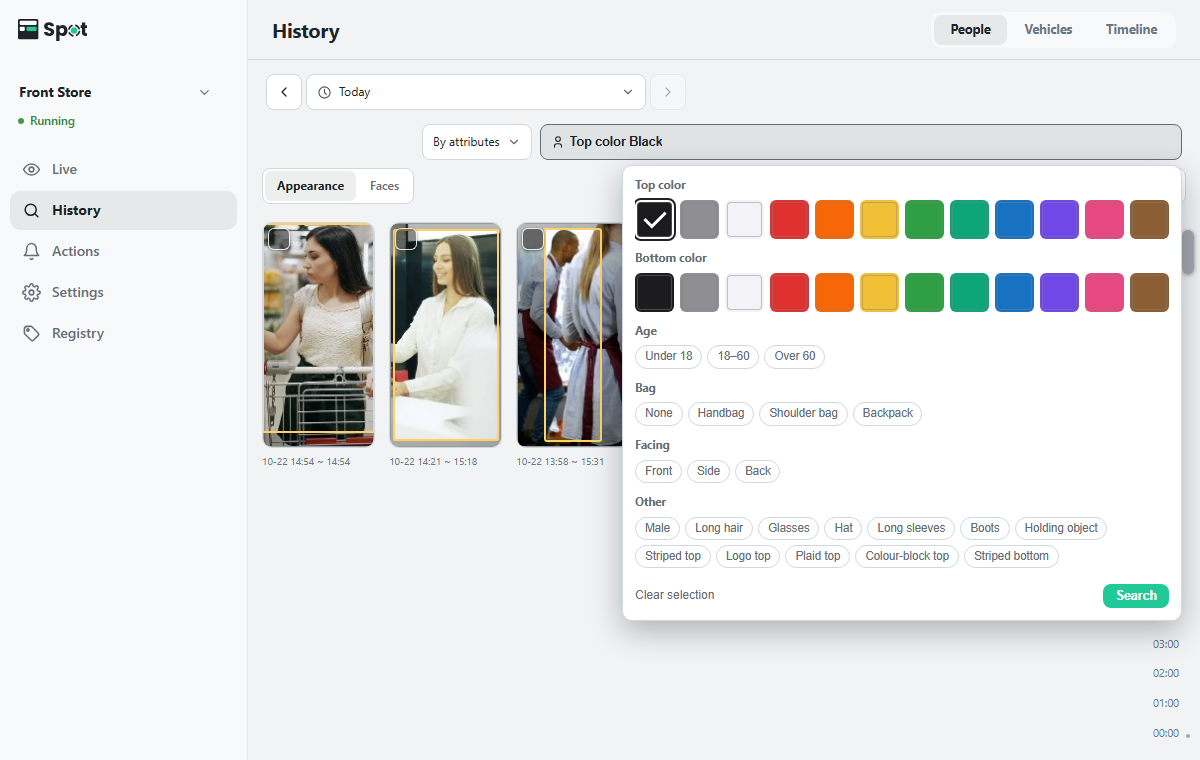Pick yellow Bottom color swatch
This screenshot has height=760, width=1200.
pyautogui.click(x=879, y=292)
